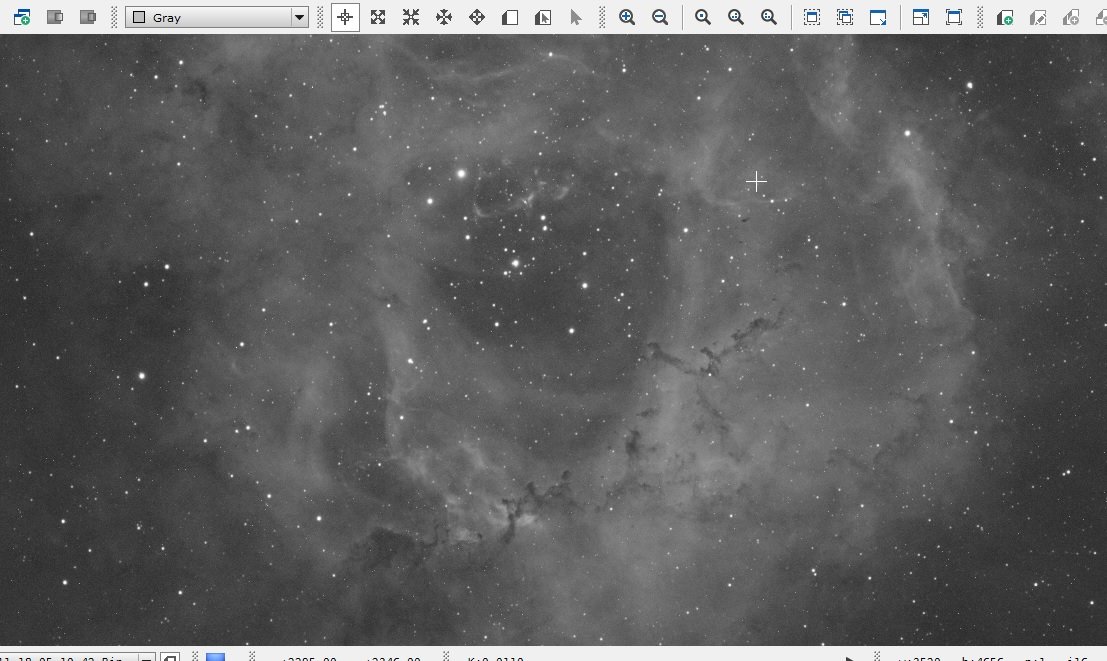Click the four inward diagonal arrows icon
Screen dimensions: 1107x661
[x=411, y=17]
